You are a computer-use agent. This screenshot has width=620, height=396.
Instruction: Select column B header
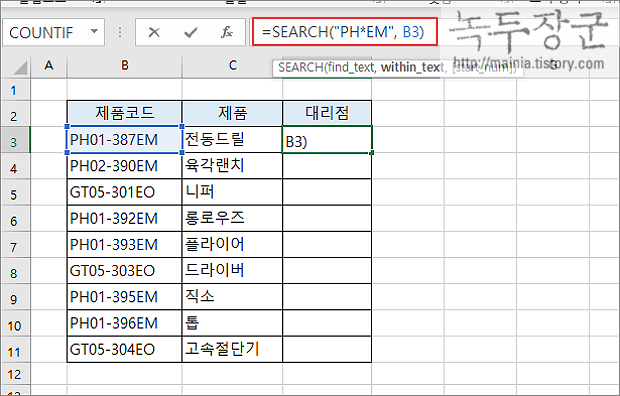pos(125,66)
